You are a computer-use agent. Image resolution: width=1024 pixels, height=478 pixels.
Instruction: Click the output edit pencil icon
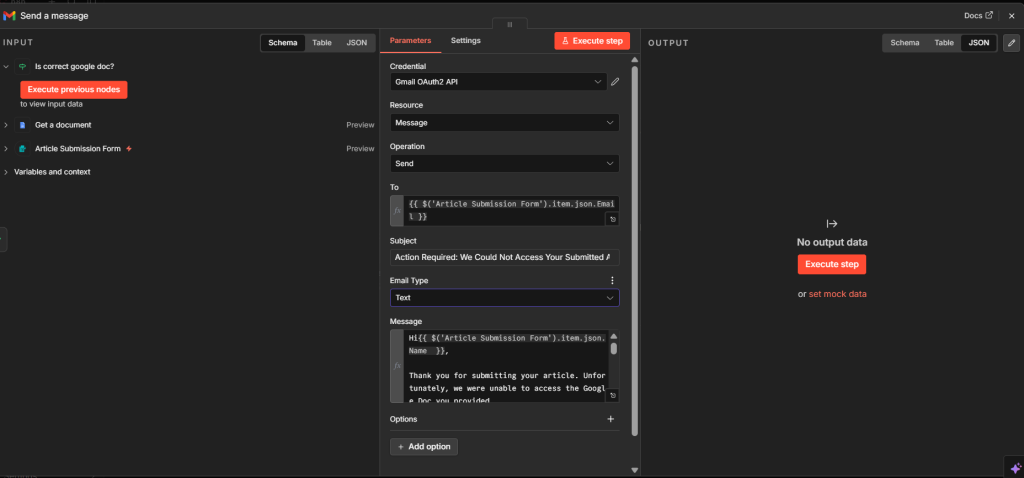pos(1011,43)
